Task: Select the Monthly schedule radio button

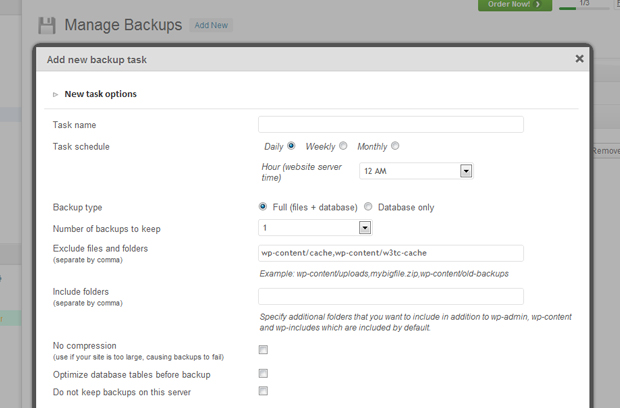Action: (395, 146)
